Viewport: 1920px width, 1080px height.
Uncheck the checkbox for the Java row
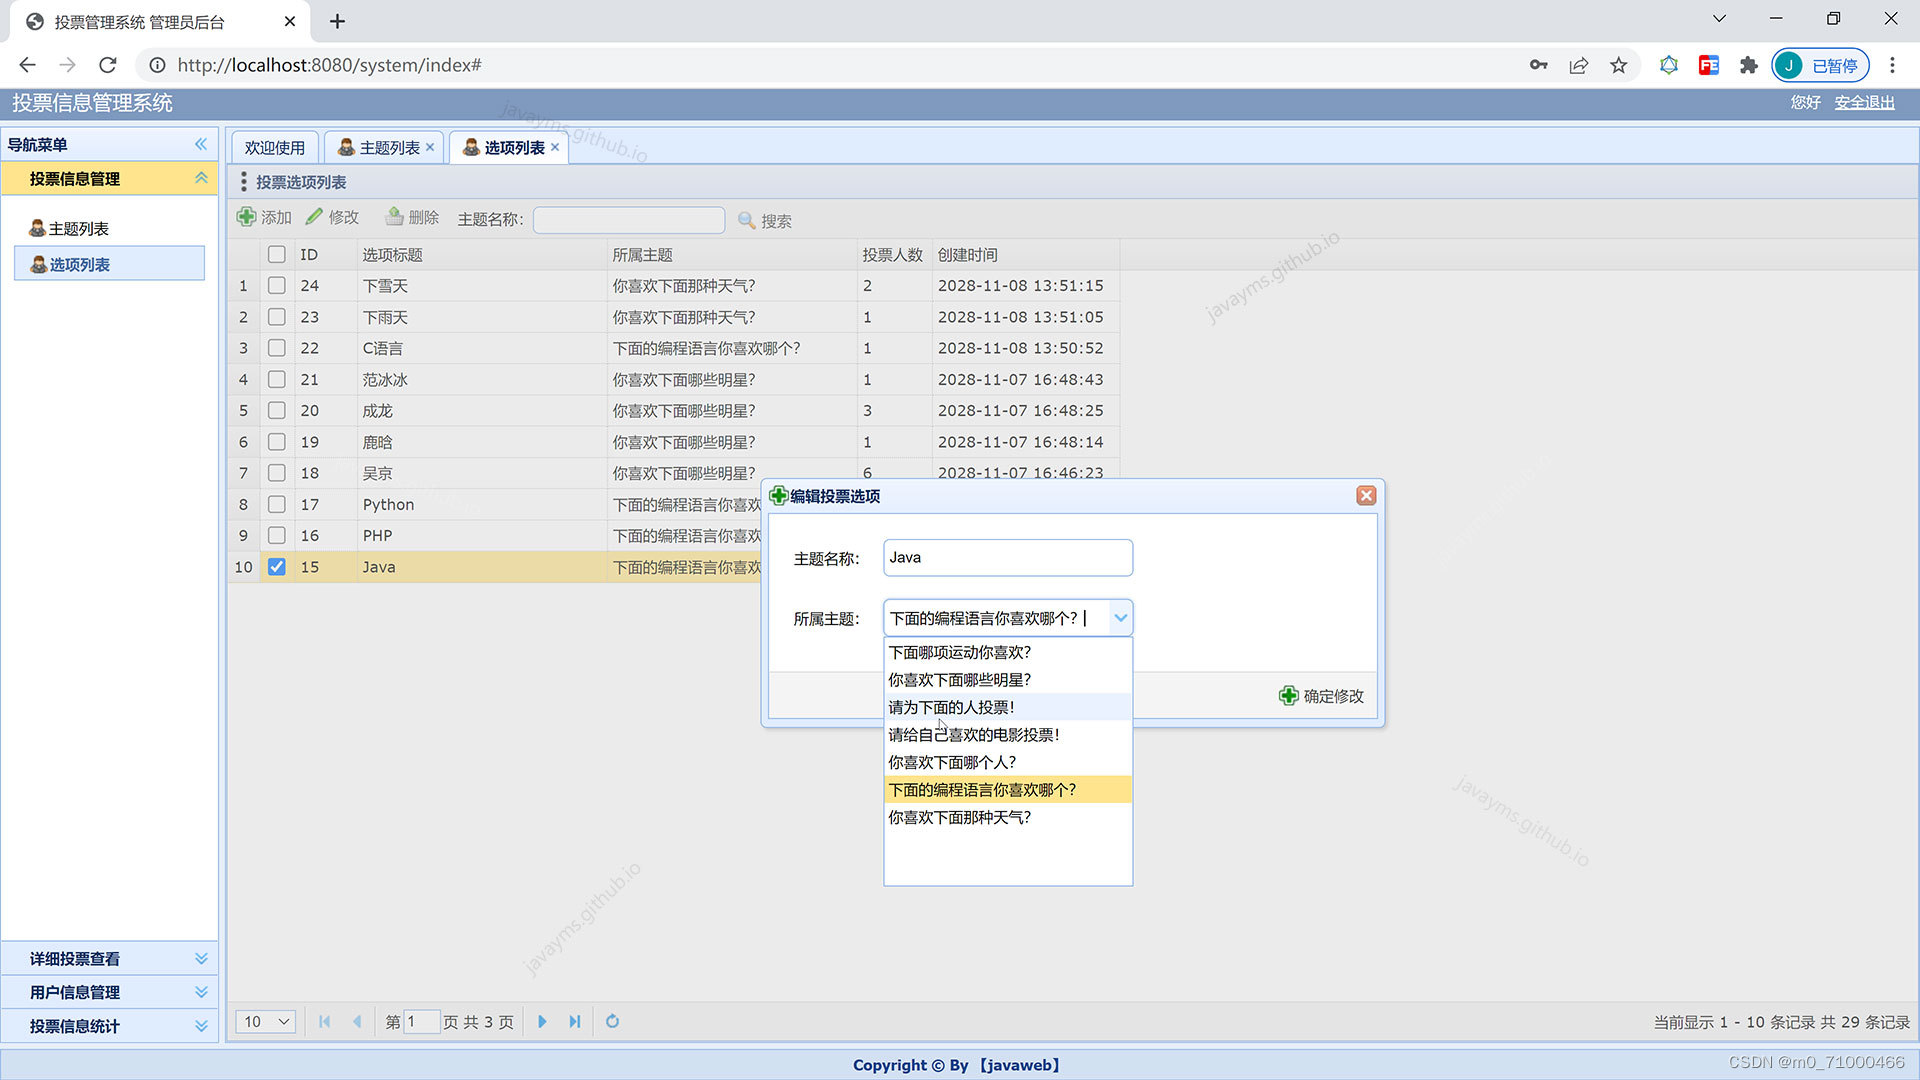pos(277,567)
